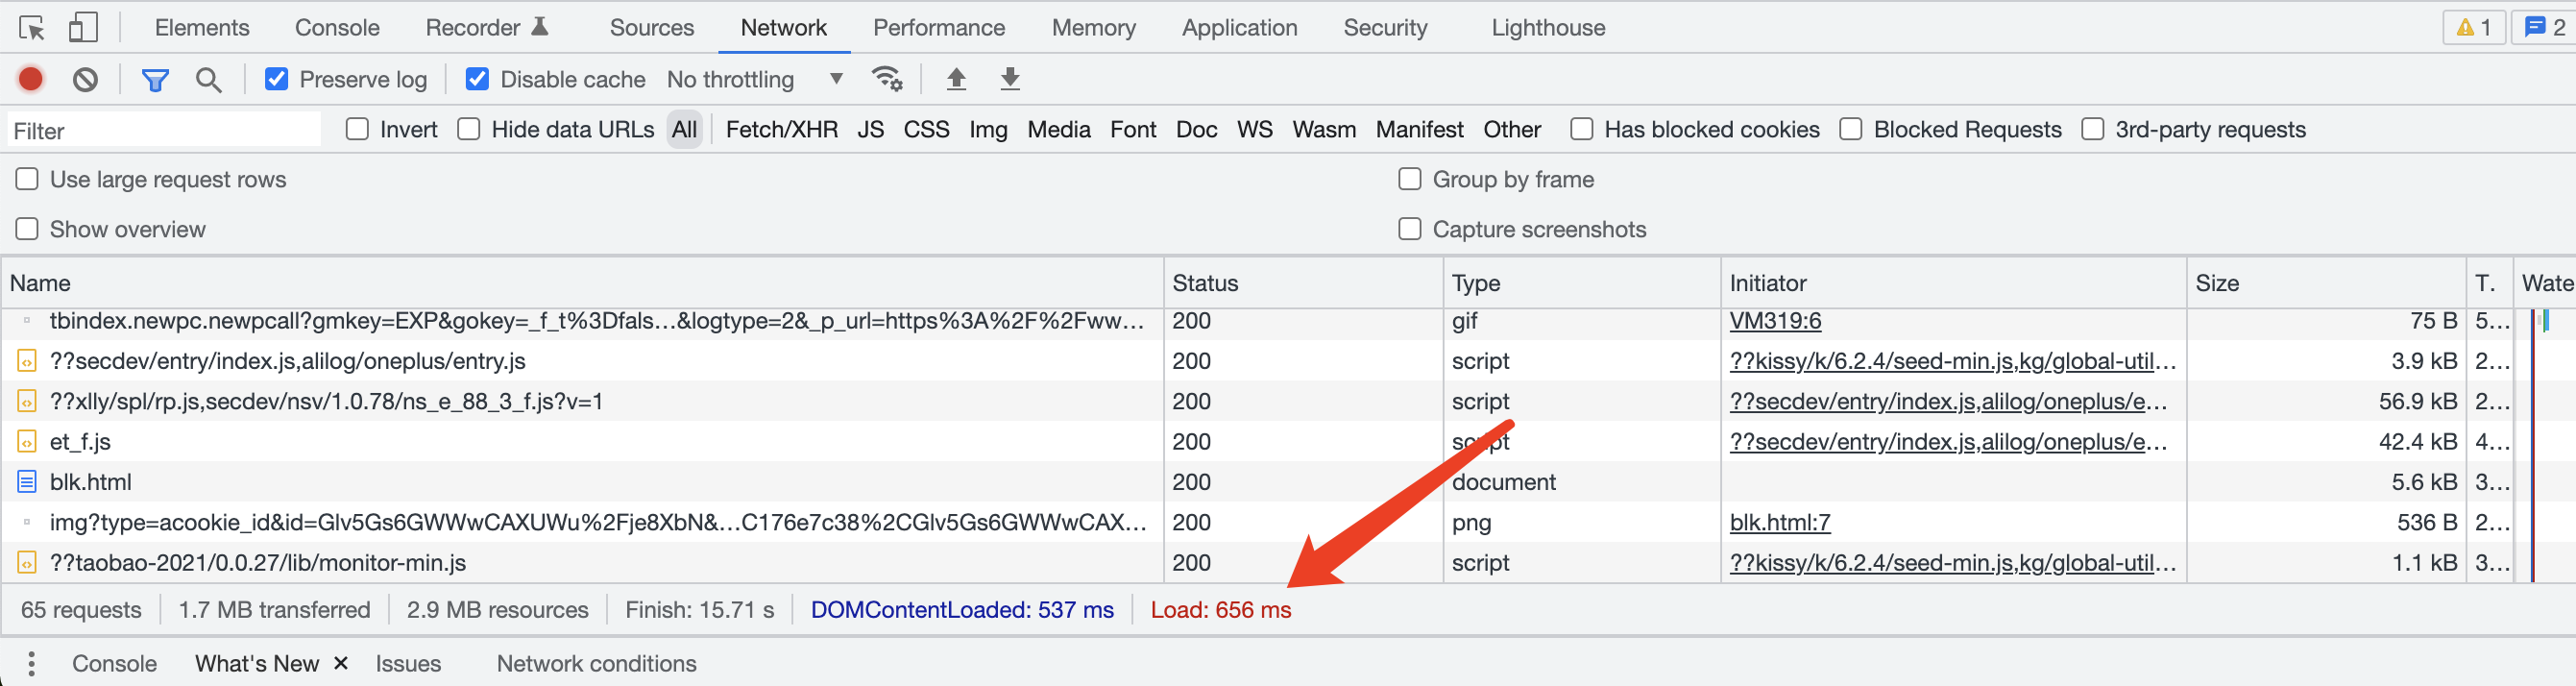Toggle the device toolbar icon
This screenshot has width=2576, height=686.
click(x=83, y=28)
